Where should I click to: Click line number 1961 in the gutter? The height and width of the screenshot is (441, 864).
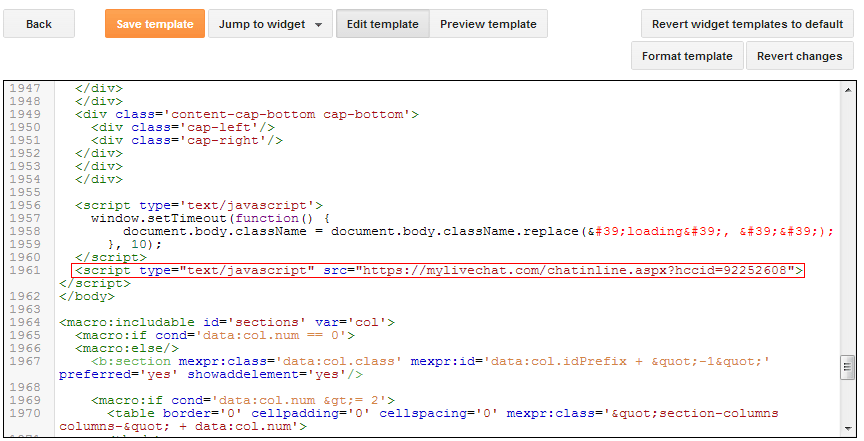click(25, 270)
